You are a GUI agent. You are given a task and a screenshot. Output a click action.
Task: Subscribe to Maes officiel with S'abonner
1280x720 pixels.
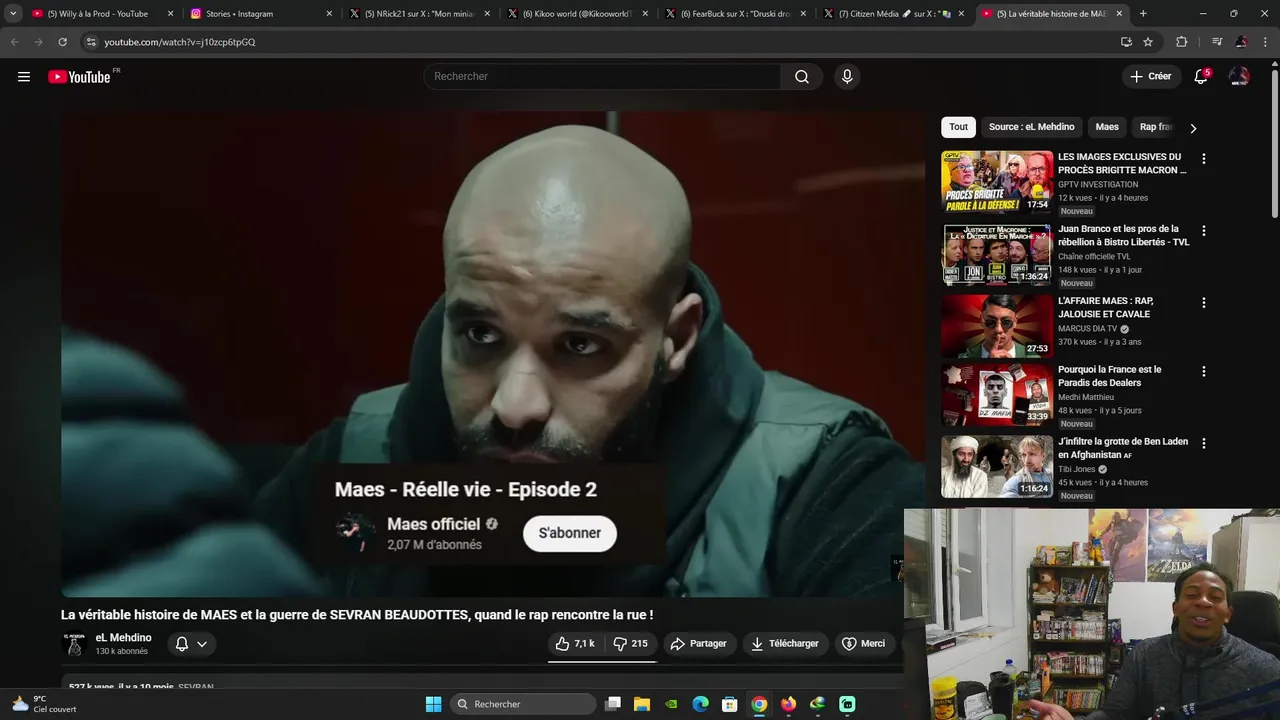(x=570, y=533)
